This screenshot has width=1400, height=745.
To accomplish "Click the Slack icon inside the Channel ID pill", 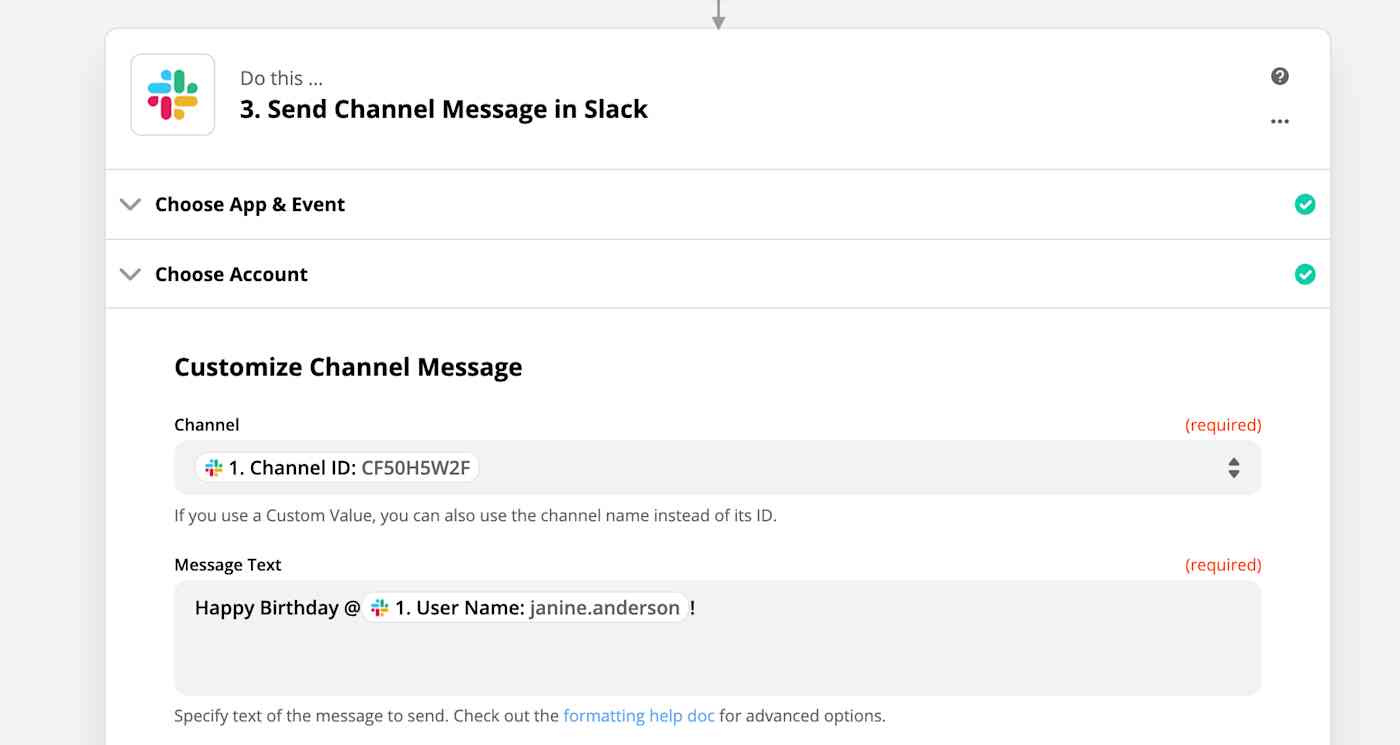I will pos(212,467).
